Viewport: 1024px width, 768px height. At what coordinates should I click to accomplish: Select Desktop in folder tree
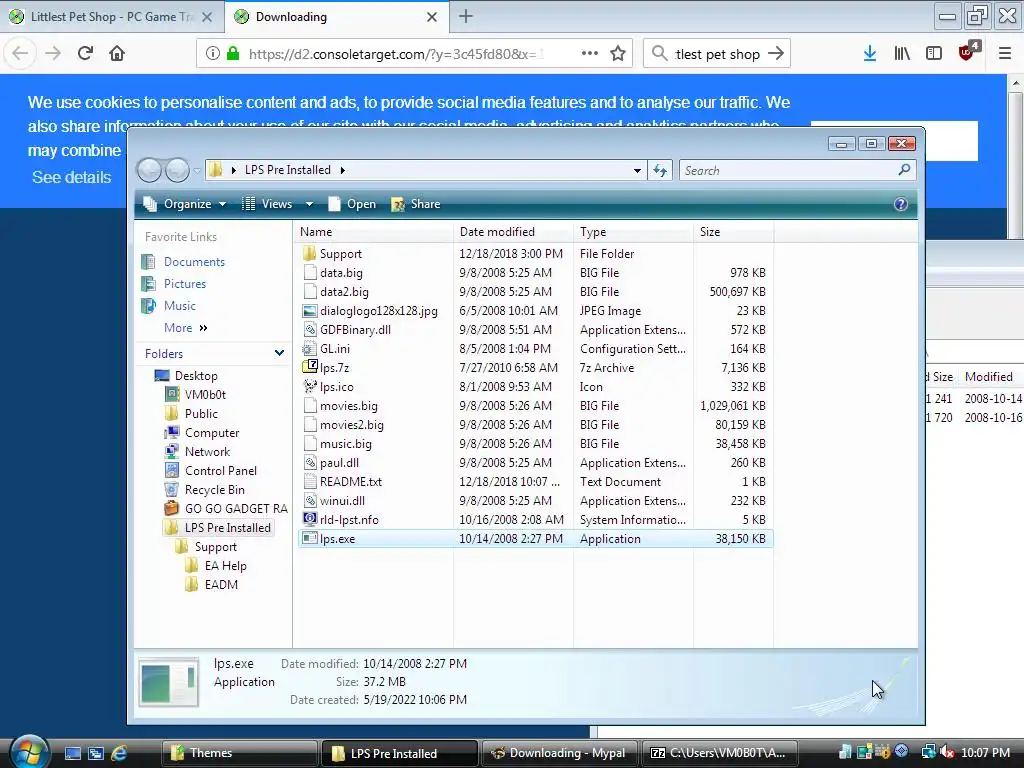click(196, 376)
